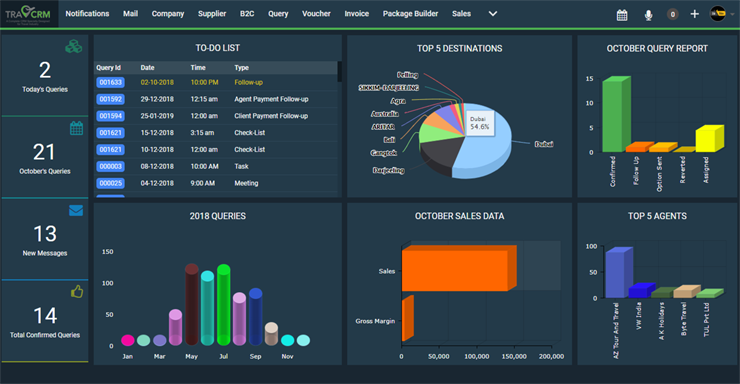
Task: Open query 001621 dated 15-12-2018
Action: pos(110,133)
